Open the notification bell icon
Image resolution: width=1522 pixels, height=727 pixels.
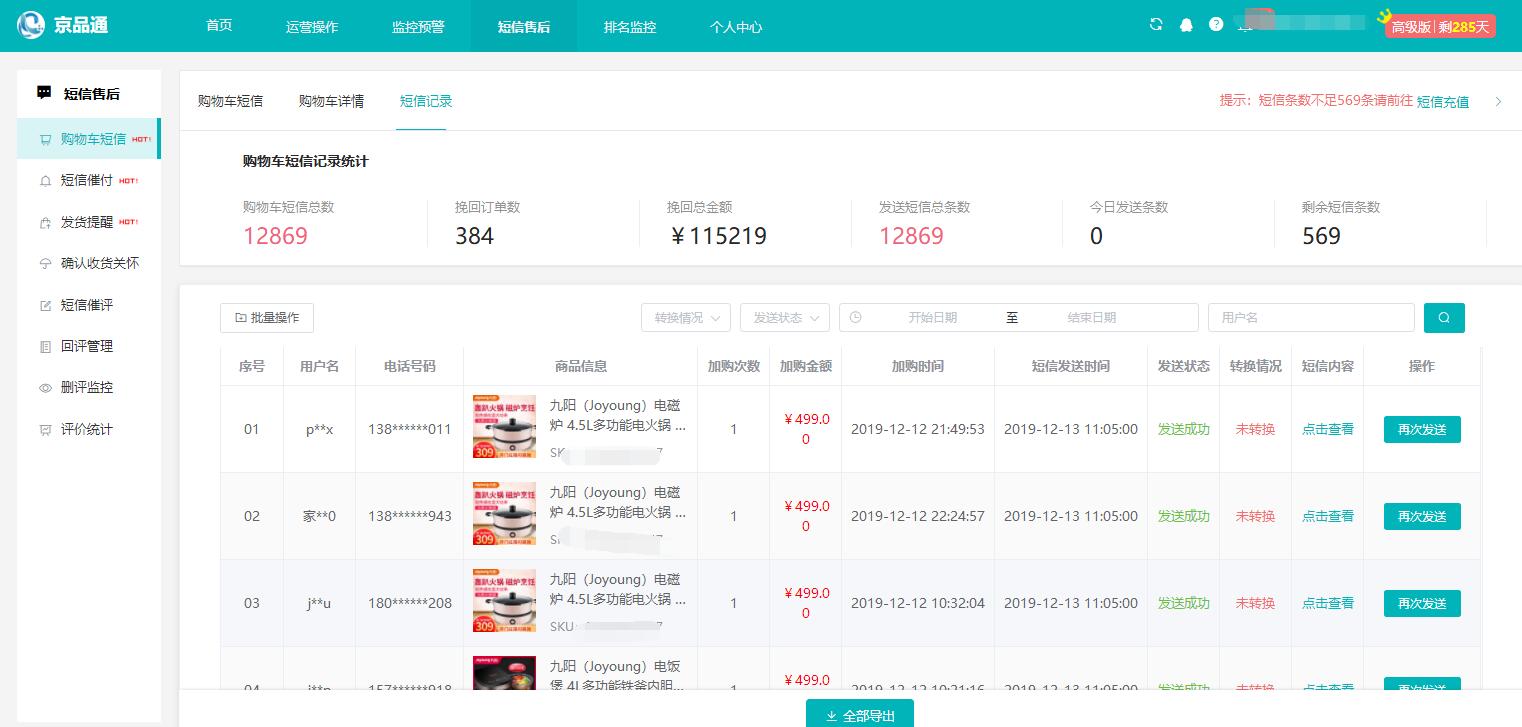point(1186,25)
